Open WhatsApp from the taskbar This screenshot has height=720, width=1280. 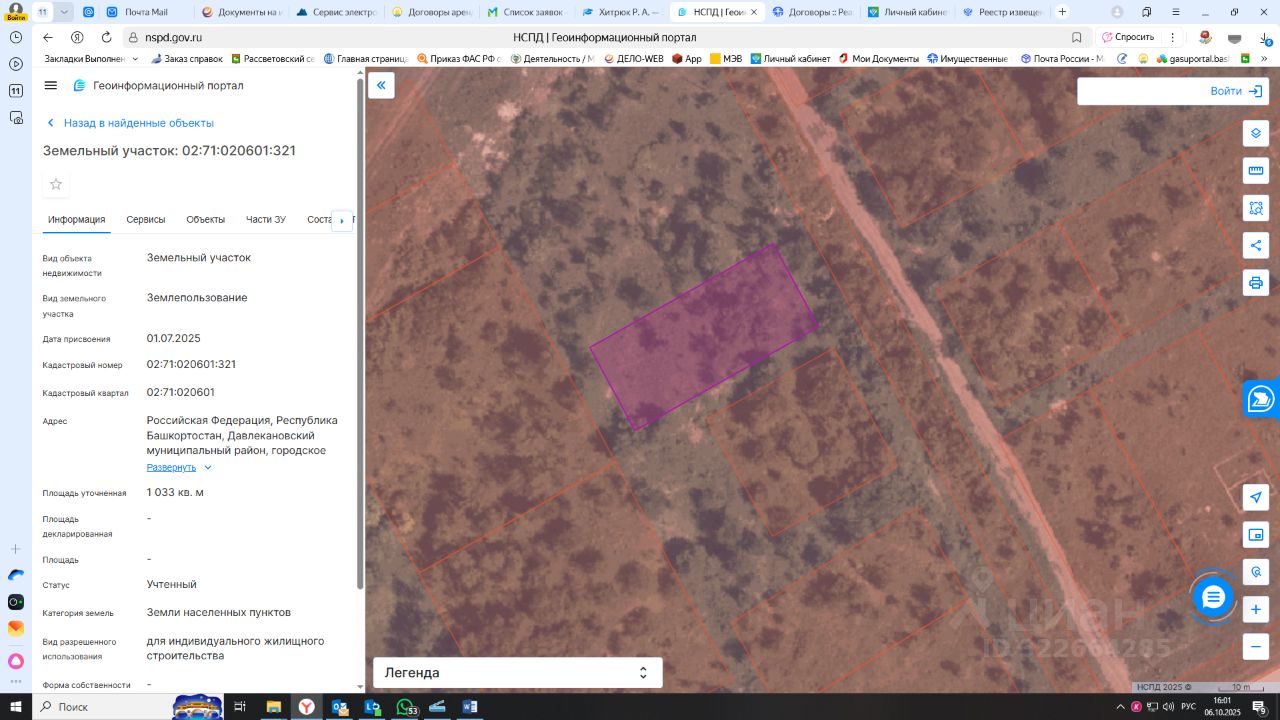(x=405, y=707)
